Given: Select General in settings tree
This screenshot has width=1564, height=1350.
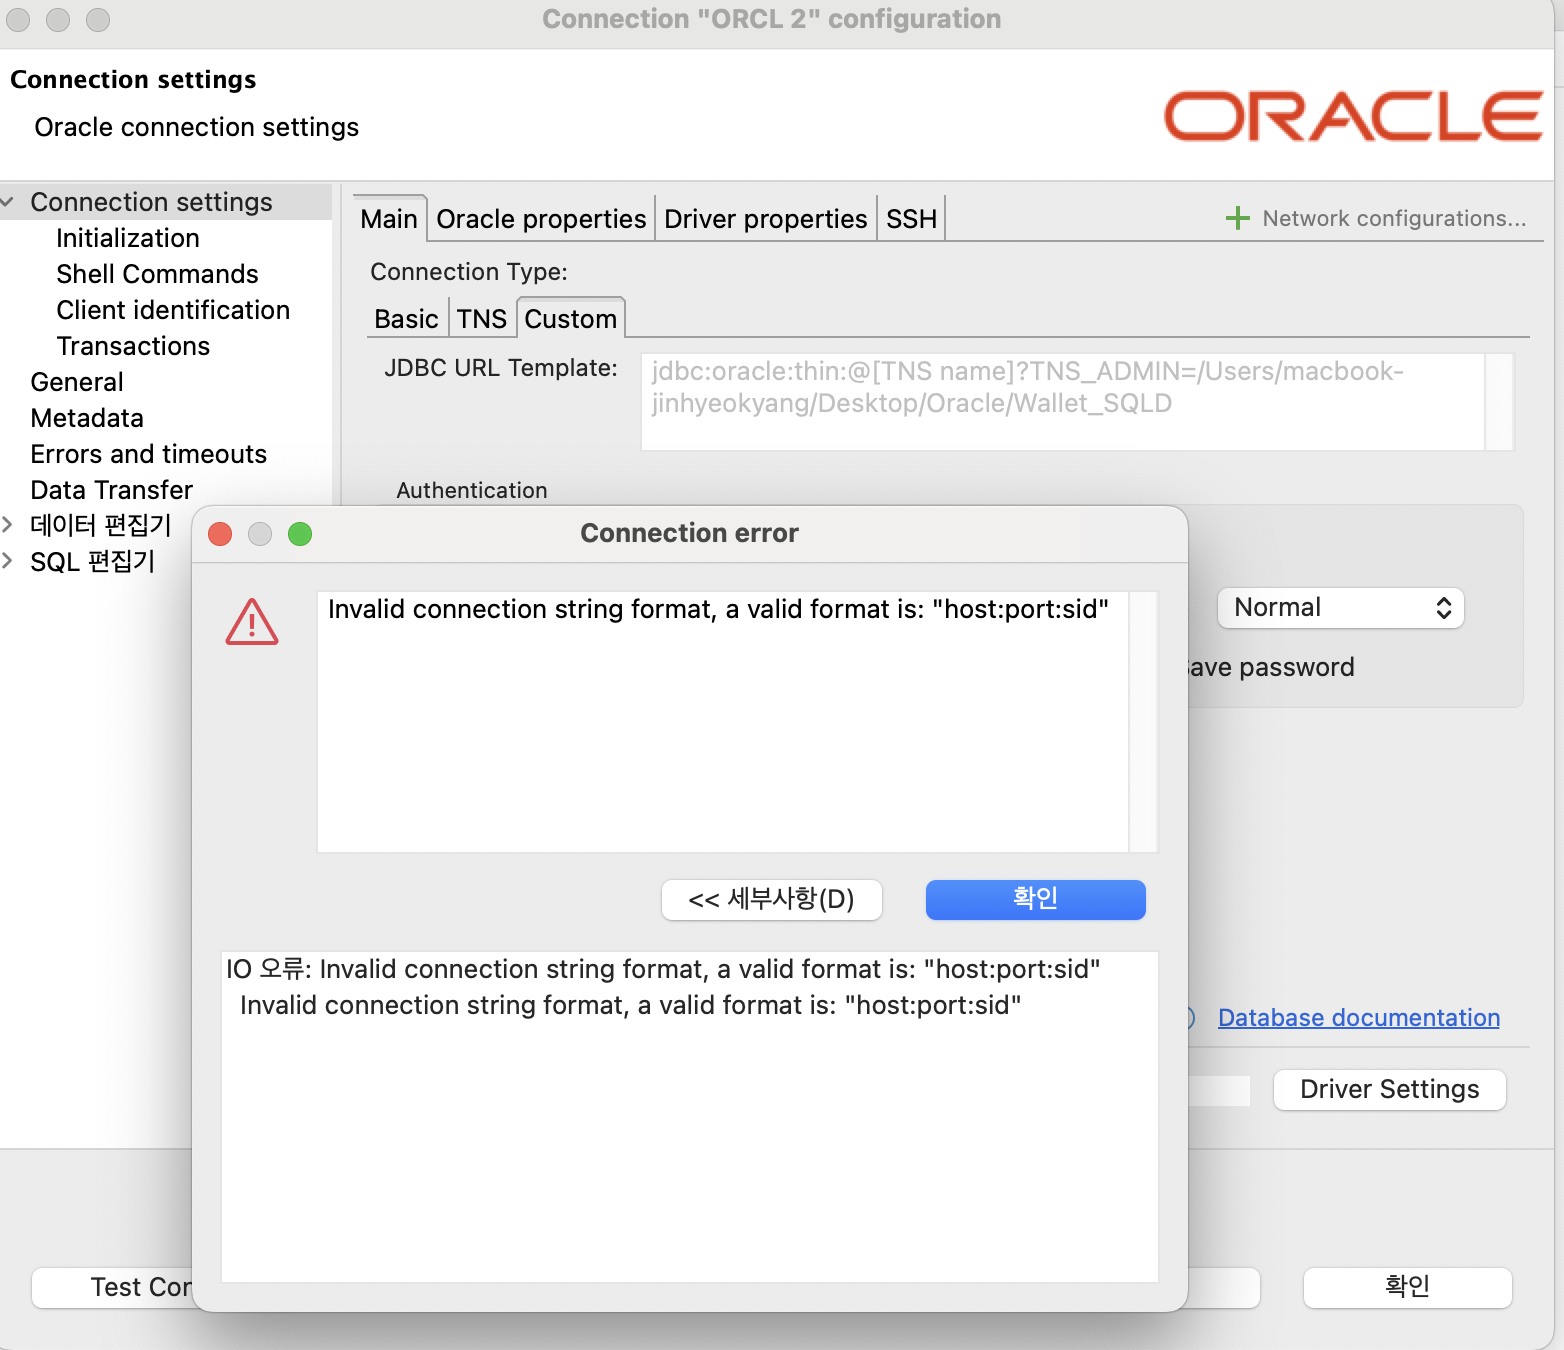Looking at the screenshot, I should click(77, 382).
